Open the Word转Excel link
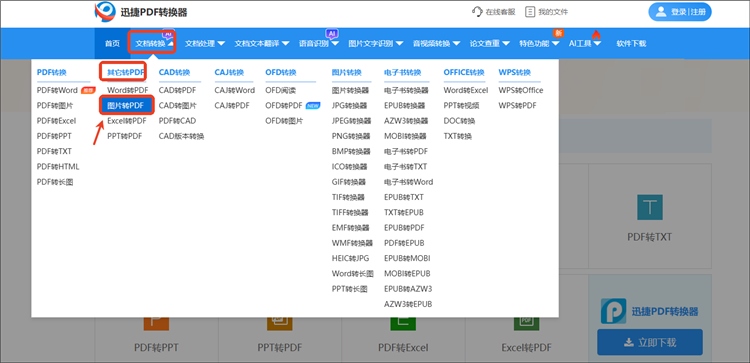The height and width of the screenshot is (363, 750). point(466,90)
